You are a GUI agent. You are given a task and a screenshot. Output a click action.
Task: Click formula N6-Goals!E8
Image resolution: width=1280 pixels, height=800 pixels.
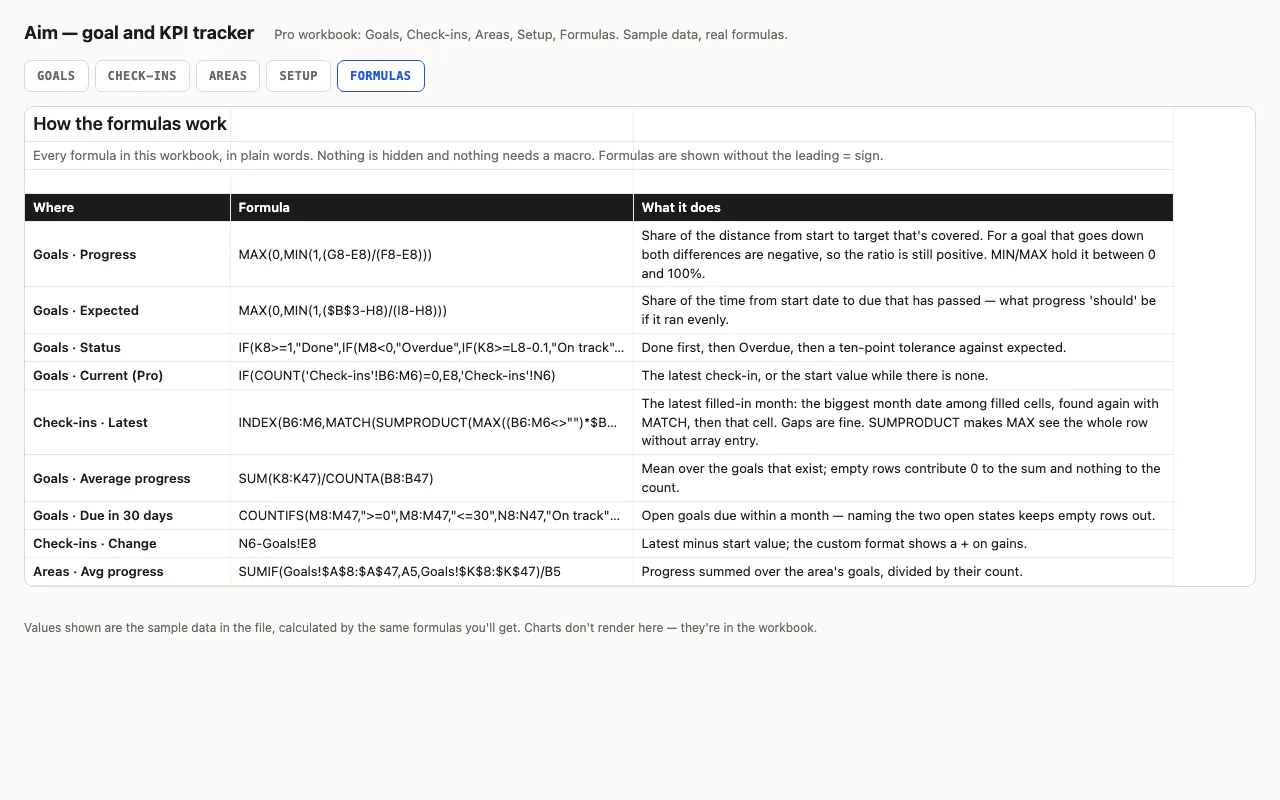(x=432, y=544)
